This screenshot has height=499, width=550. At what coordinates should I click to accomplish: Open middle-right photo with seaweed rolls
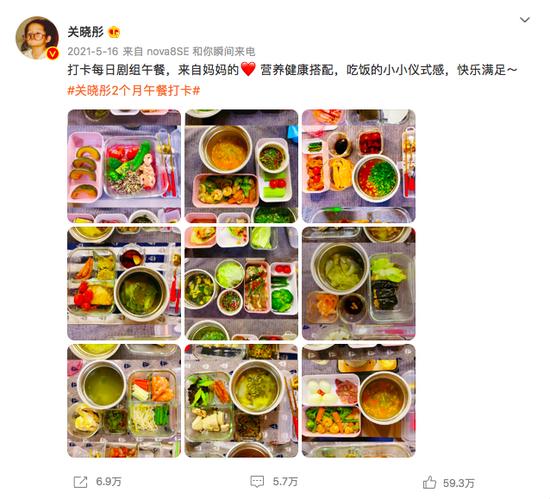[x=359, y=283]
